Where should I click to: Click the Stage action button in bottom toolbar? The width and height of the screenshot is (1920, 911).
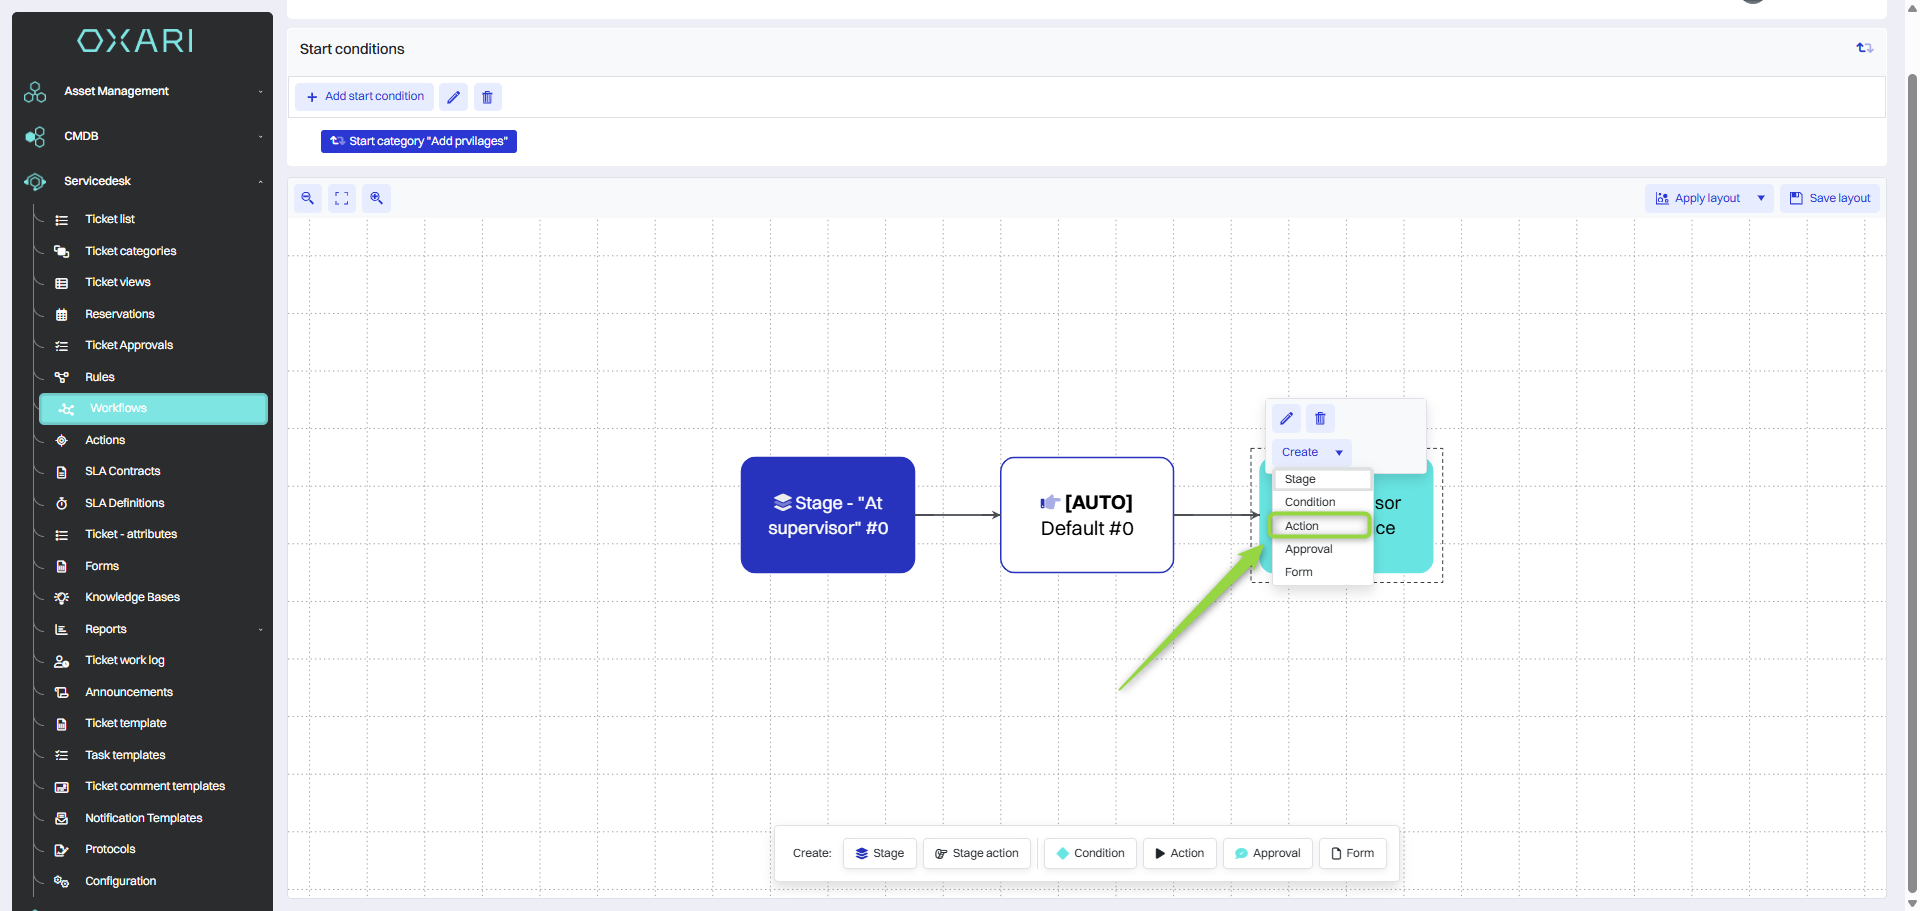point(977,853)
